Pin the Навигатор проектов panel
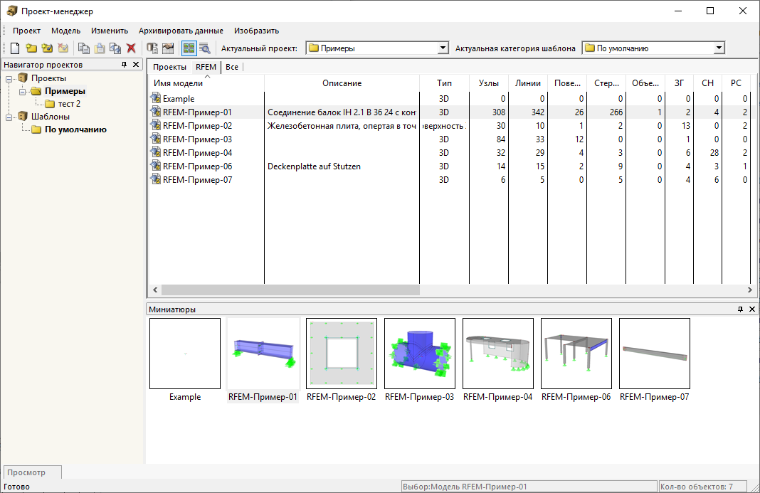This screenshot has width=760, height=493. [124, 64]
